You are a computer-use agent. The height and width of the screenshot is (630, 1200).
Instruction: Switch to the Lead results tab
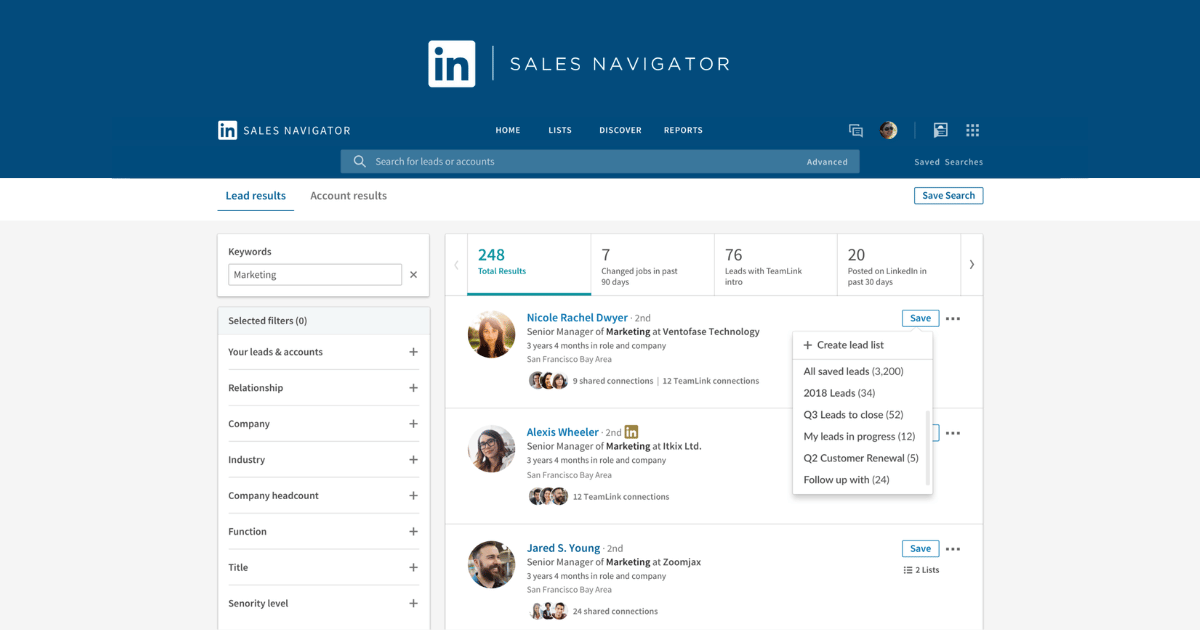(x=255, y=196)
